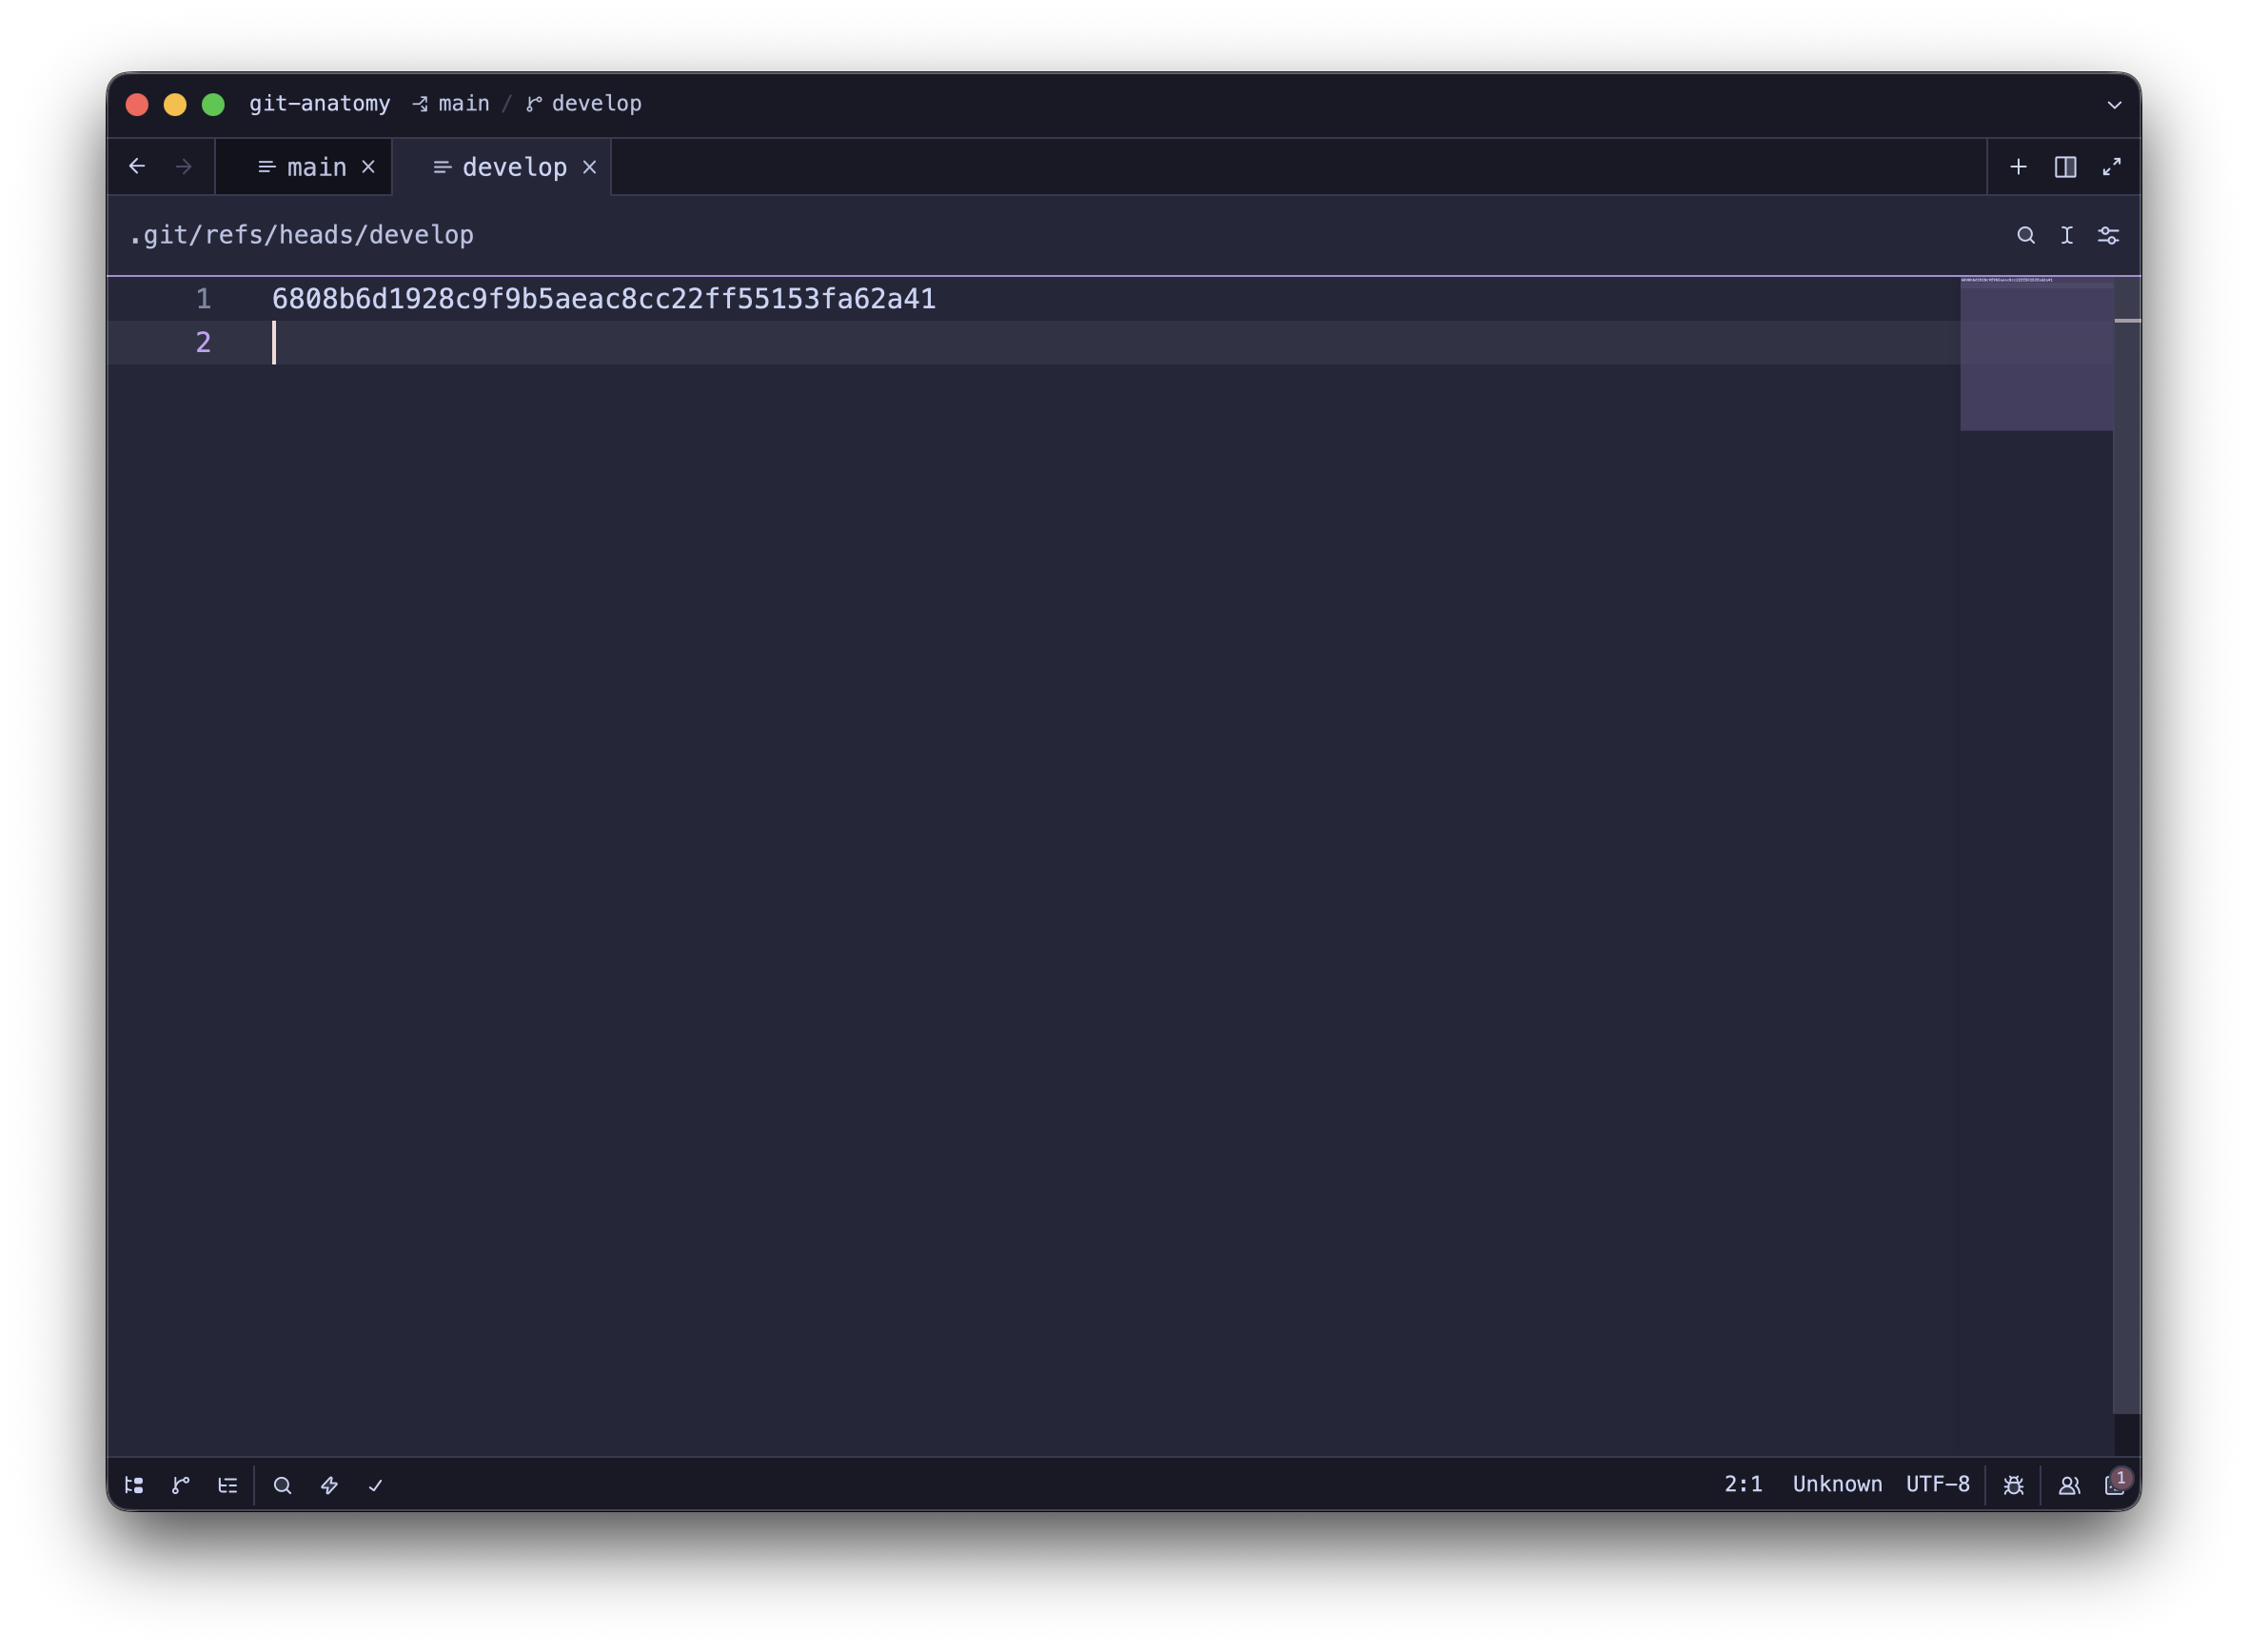Toggle editor controls sliders icon
The height and width of the screenshot is (1652, 2248).
2108,235
